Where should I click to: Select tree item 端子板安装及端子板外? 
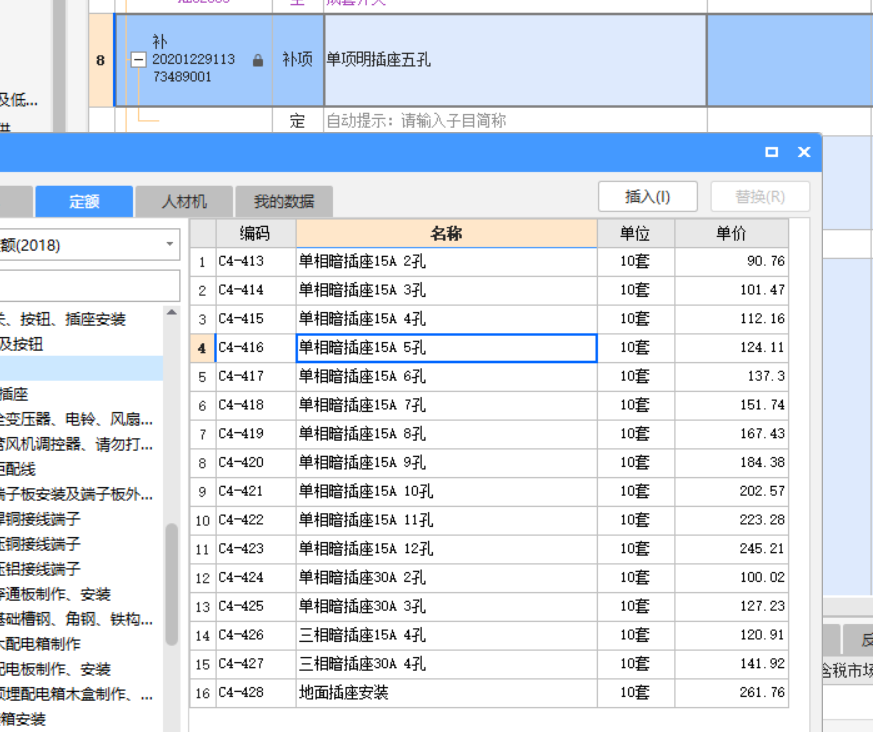pos(77,494)
